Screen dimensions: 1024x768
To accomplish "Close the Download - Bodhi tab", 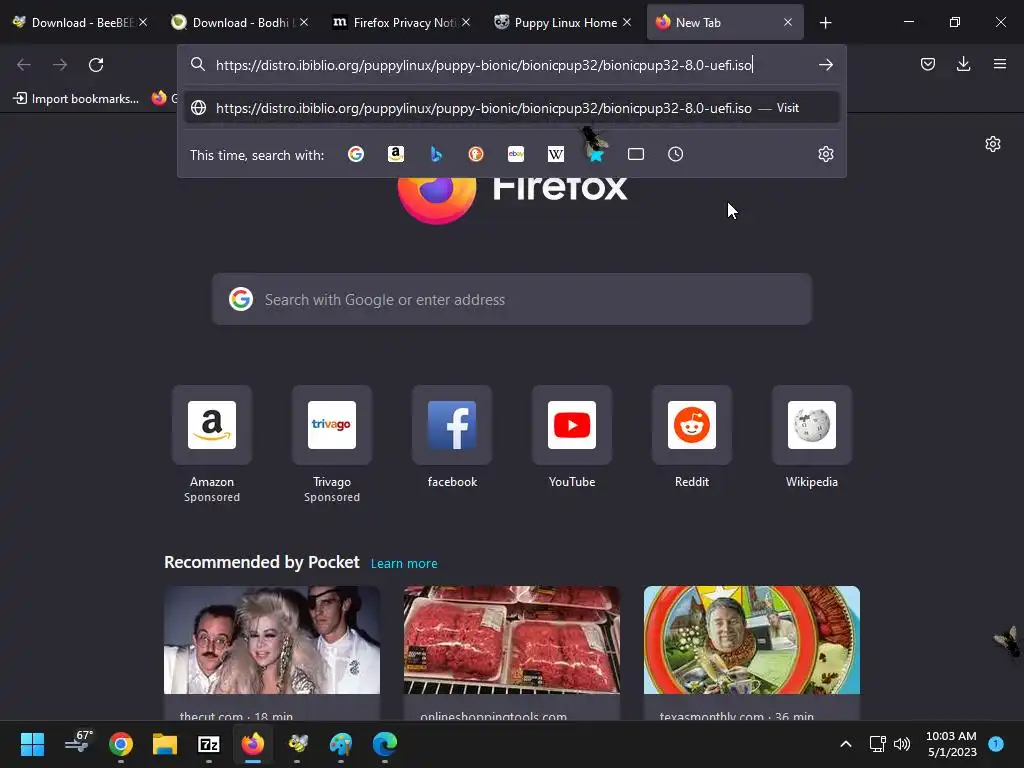I will click(x=304, y=22).
